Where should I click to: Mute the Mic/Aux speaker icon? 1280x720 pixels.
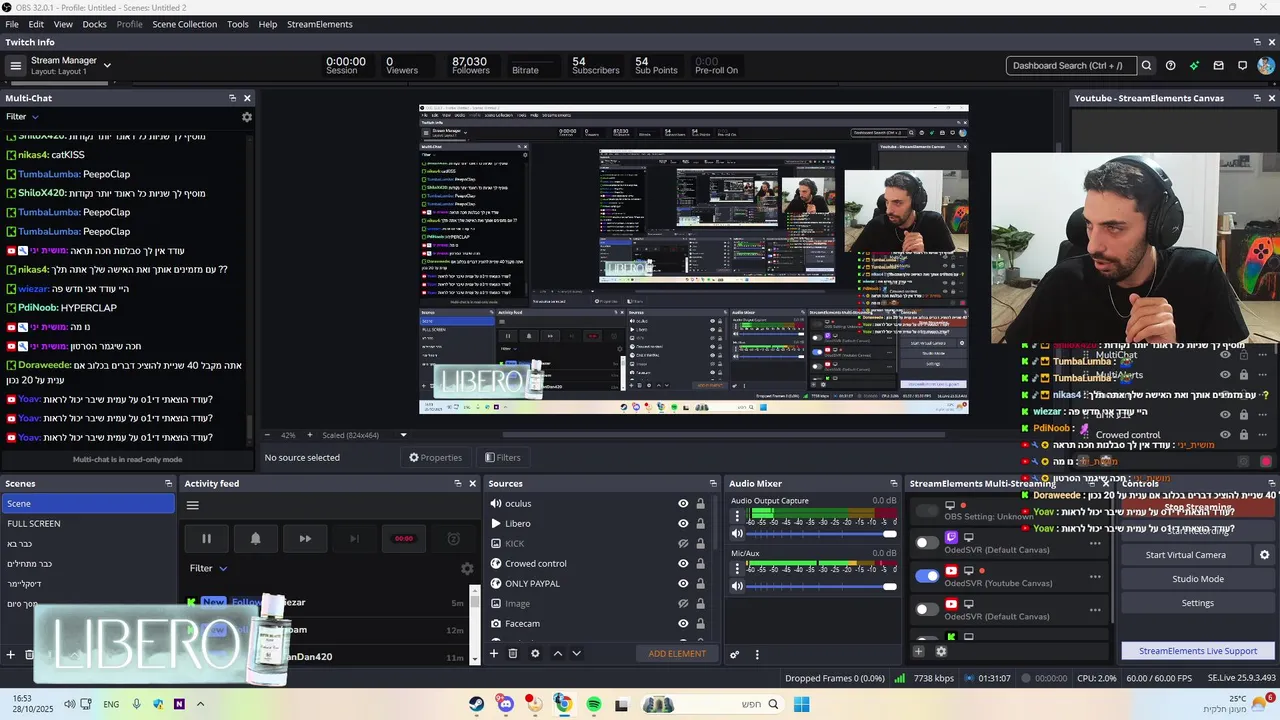pos(738,586)
